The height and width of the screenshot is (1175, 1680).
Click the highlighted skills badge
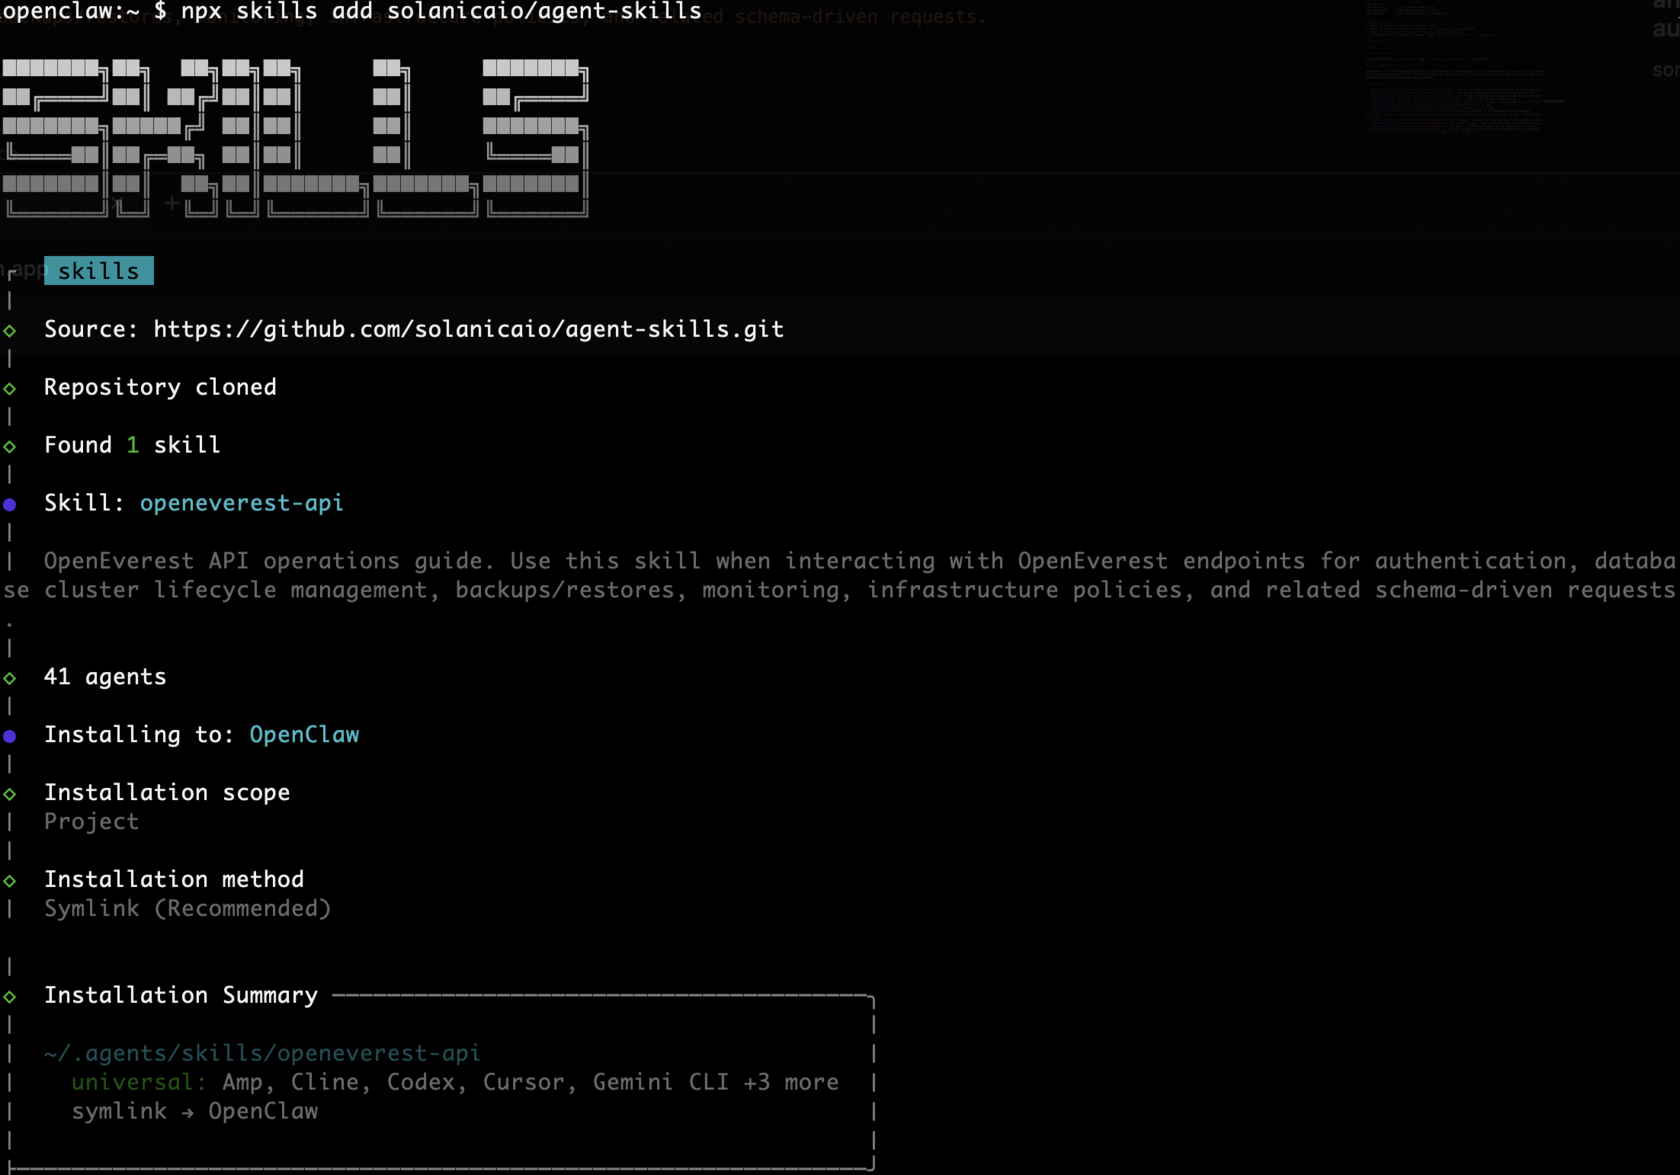point(98,270)
